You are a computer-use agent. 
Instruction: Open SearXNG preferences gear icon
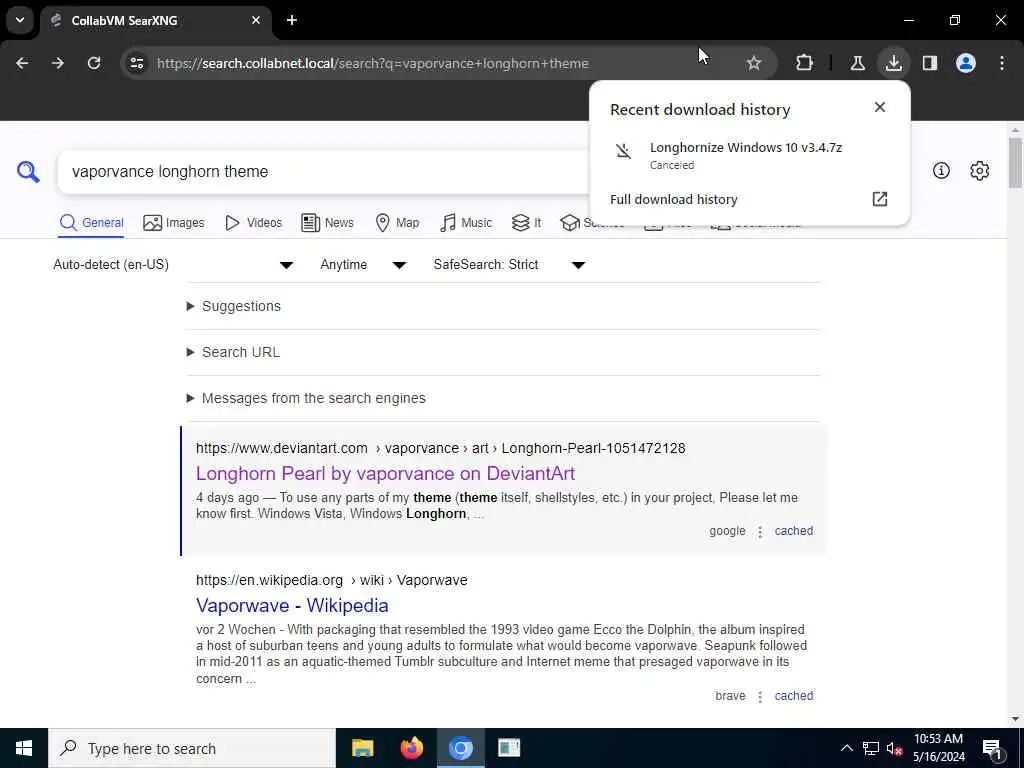pyautogui.click(x=979, y=171)
